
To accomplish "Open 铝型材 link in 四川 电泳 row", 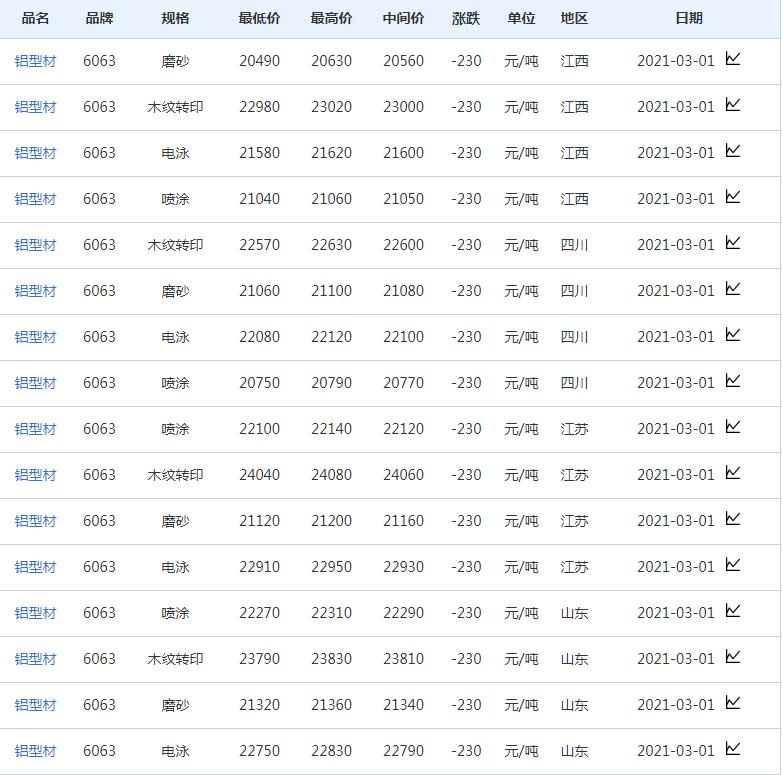I will pyautogui.click(x=35, y=337).
